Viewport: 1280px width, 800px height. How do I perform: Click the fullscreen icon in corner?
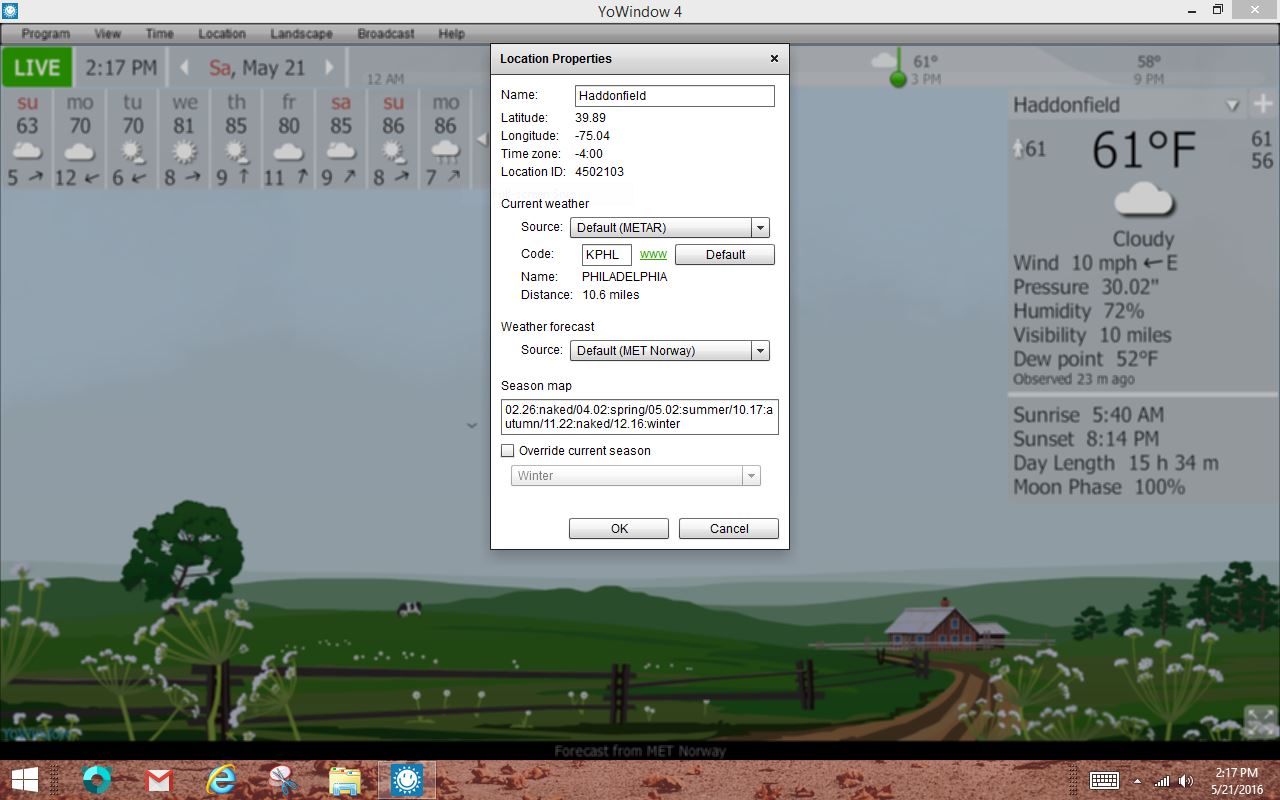pyautogui.click(x=1260, y=721)
